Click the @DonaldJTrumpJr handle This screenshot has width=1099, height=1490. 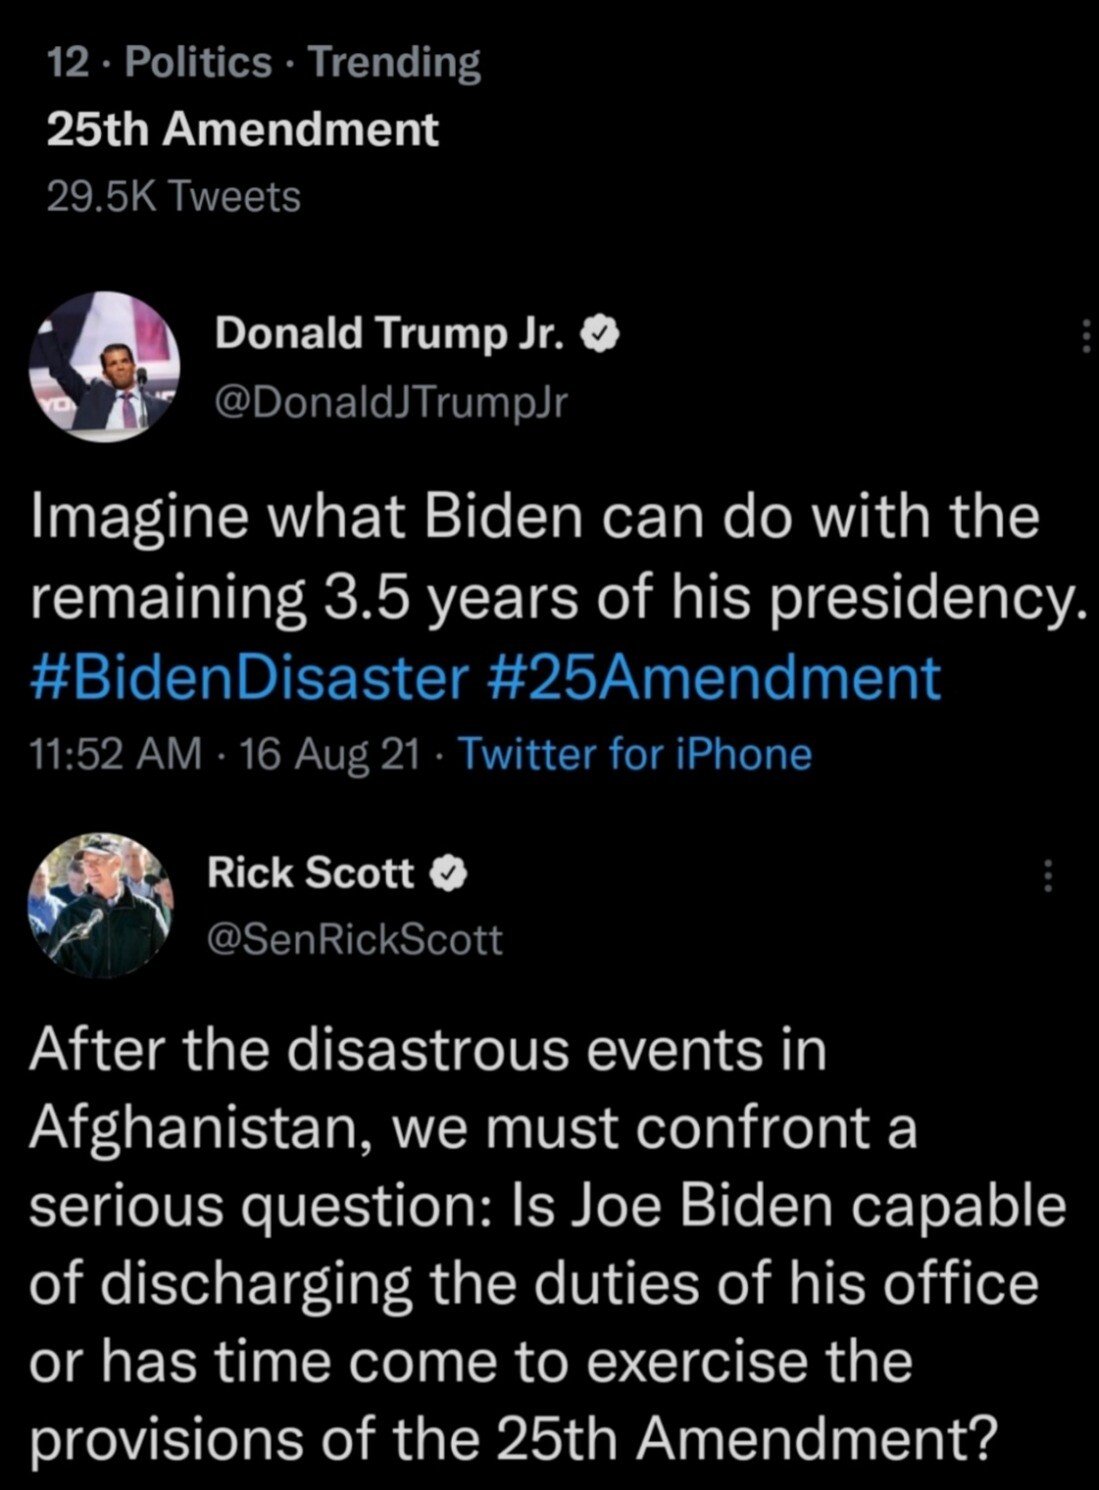click(x=391, y=402)
